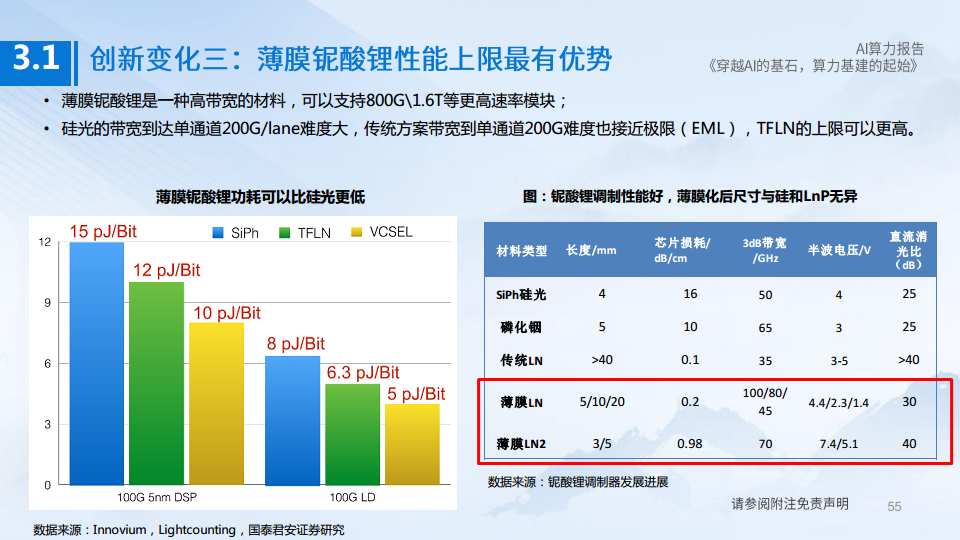Select the row label "SiPh硅光"
Image resolution: width=960 pixels, height=540 pixels.
[521, 294]
